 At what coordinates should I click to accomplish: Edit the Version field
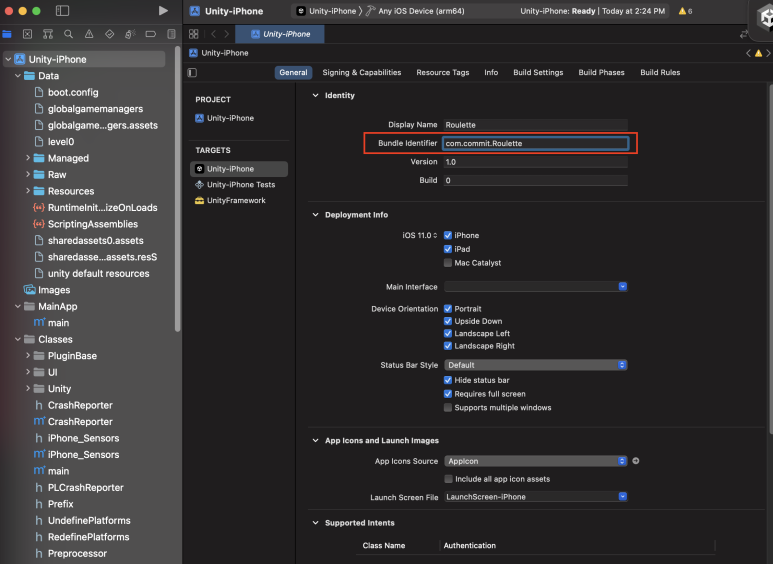(x=535, y=162)
